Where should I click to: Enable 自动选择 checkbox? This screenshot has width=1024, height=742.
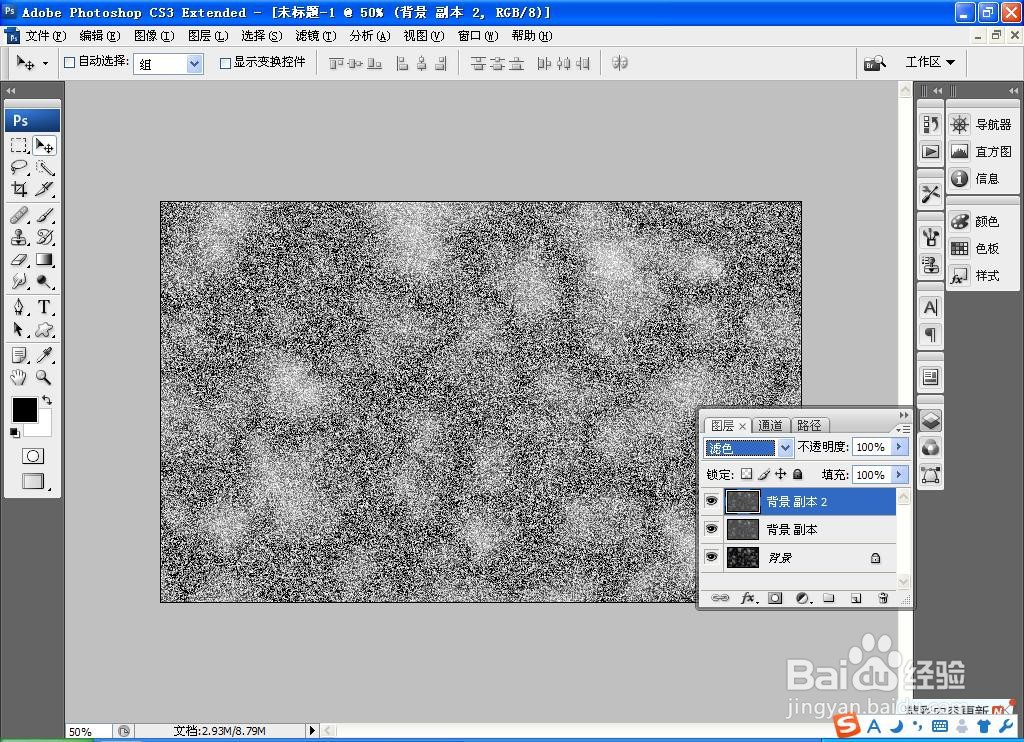[70, 63]
